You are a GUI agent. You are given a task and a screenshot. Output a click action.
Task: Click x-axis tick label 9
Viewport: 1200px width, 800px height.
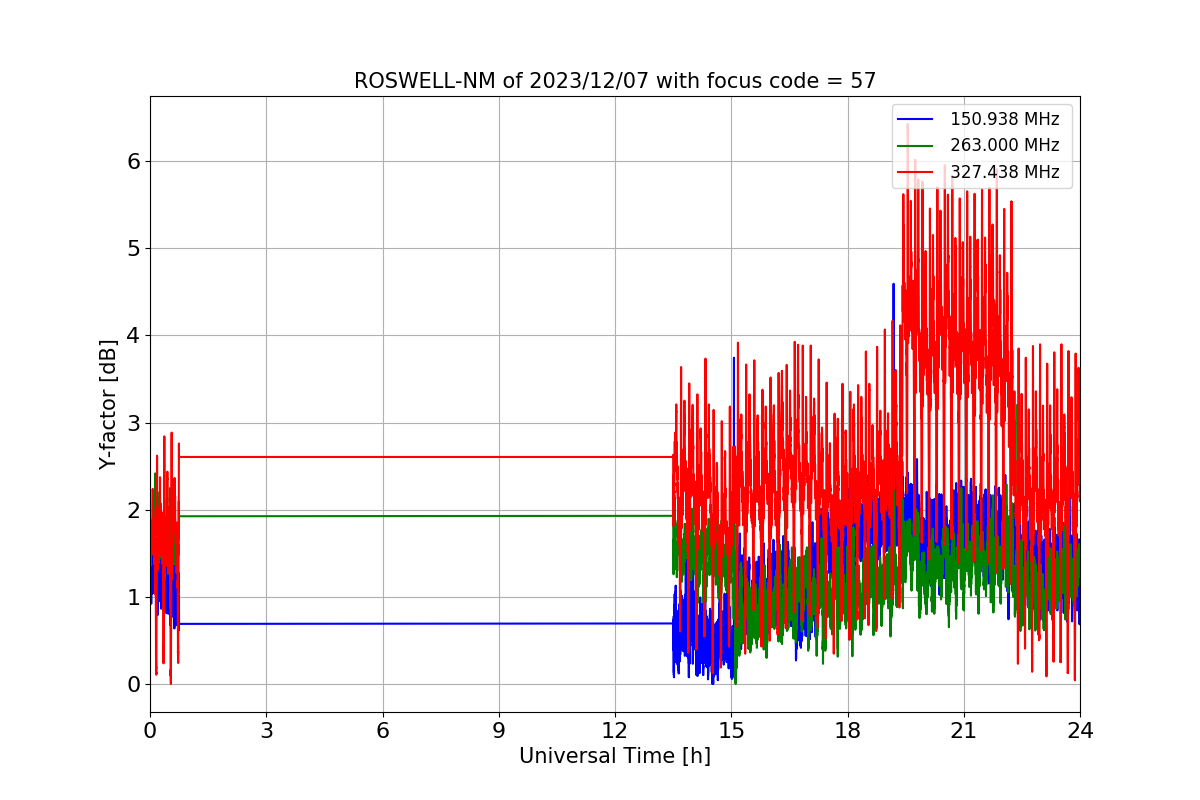[x=498, y=731]
